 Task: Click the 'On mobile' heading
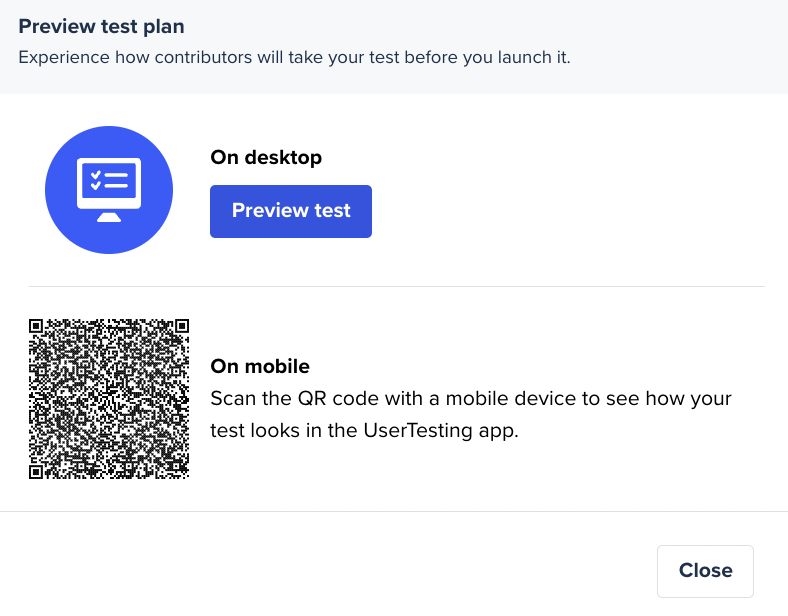click(x=260, y=366)
